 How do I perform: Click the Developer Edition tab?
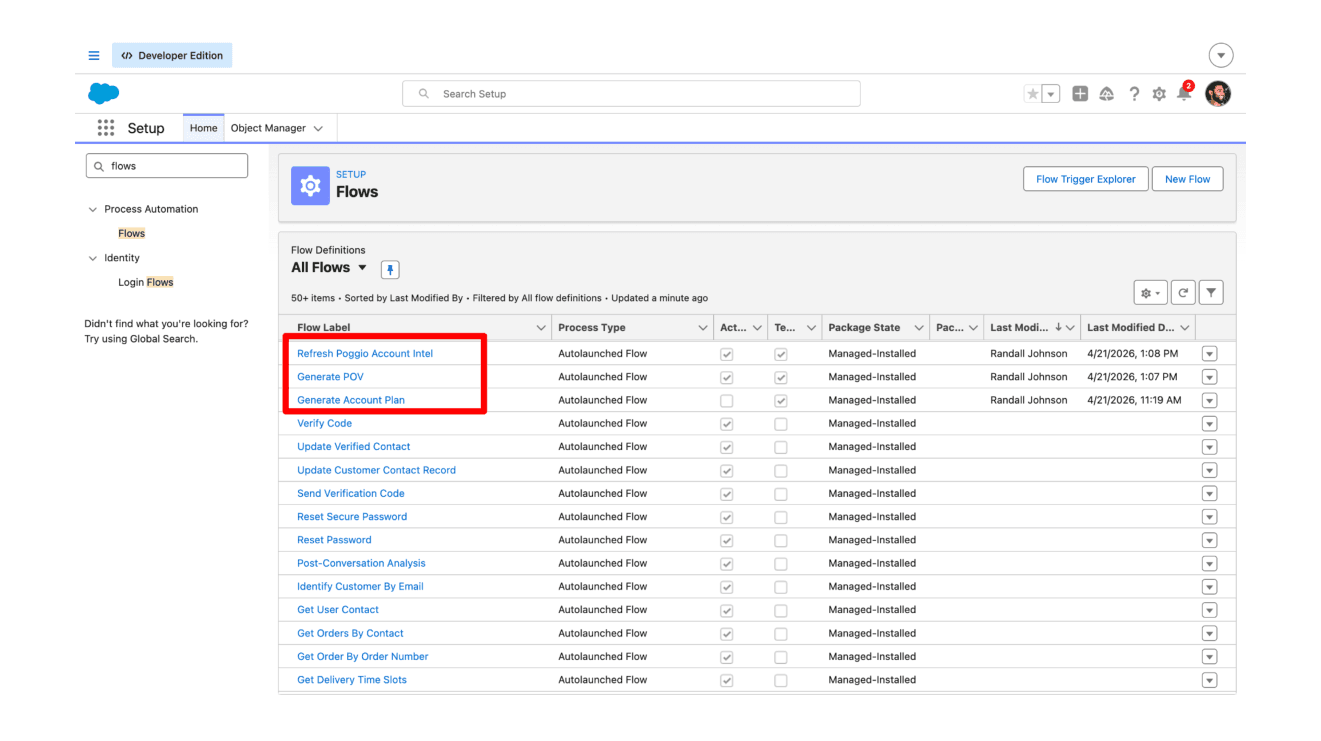point(172,56)
